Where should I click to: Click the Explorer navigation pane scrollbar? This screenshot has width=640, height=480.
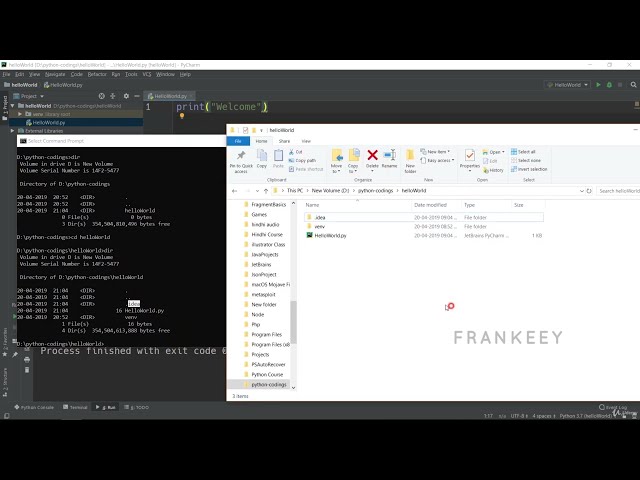(x=293, y=322)
